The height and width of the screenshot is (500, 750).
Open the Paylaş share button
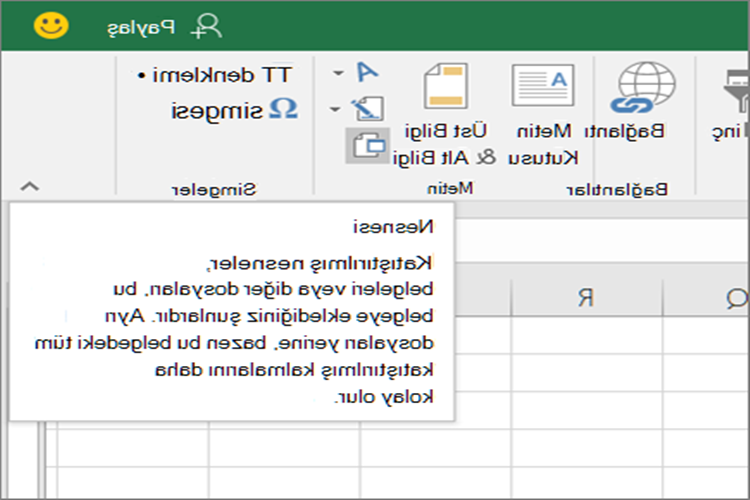click(x=164, y=27)
